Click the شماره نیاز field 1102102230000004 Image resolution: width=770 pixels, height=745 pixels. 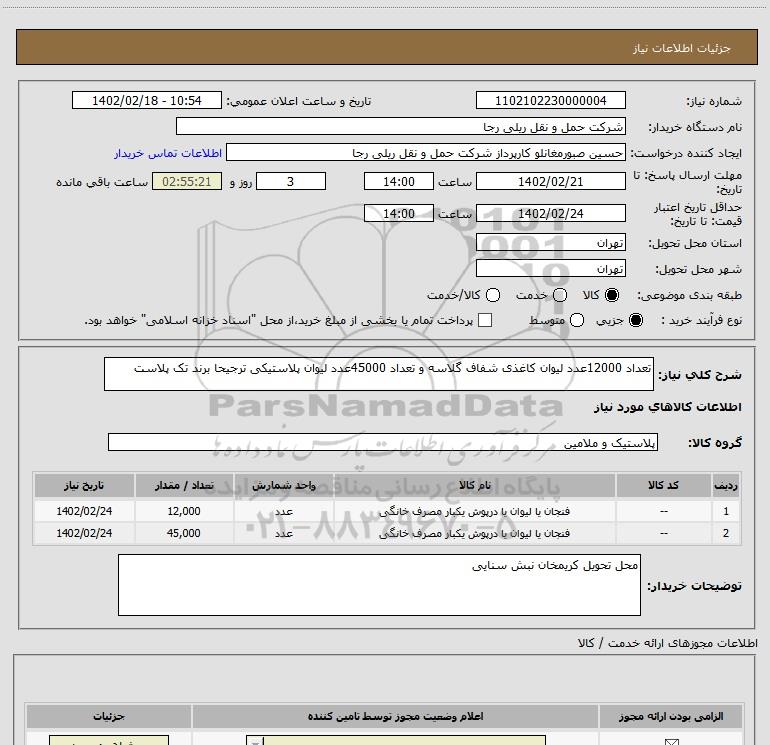pos(550,101)
